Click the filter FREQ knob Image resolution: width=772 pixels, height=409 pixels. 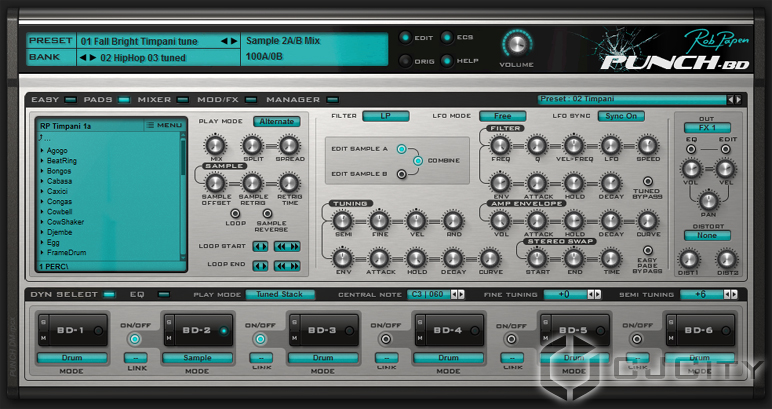(x=500, y=145)
